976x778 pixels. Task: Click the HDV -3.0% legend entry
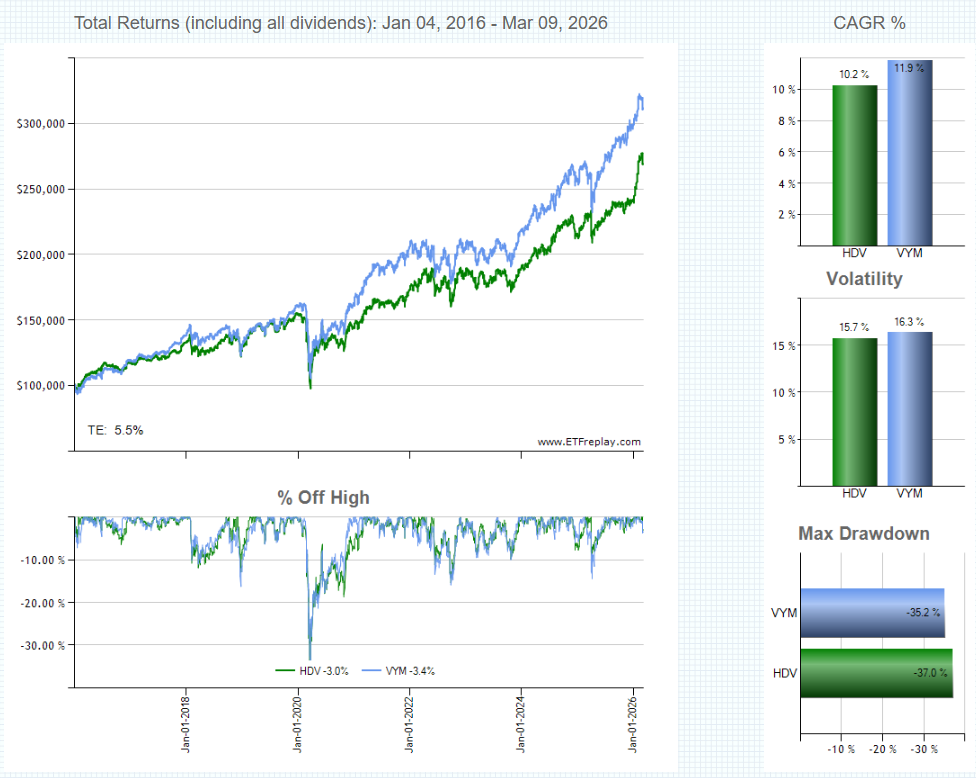coord(312,671)
